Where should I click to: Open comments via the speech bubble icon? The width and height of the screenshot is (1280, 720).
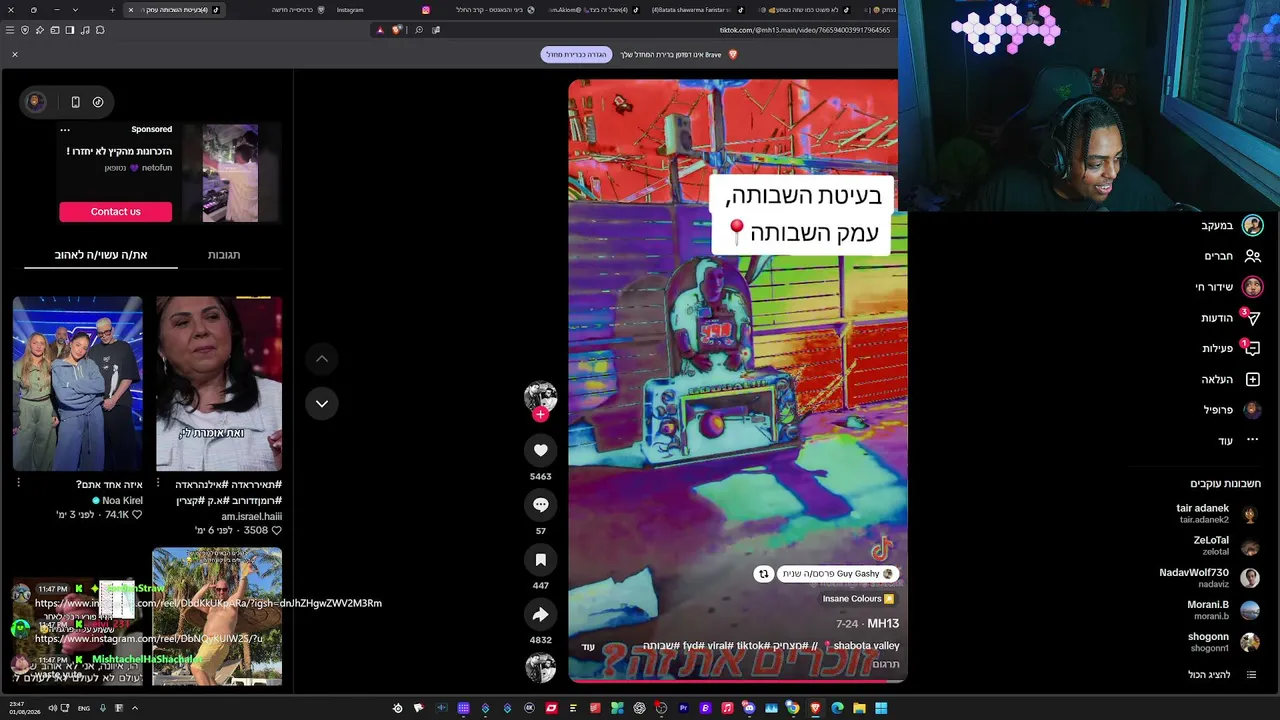(540, 505)
